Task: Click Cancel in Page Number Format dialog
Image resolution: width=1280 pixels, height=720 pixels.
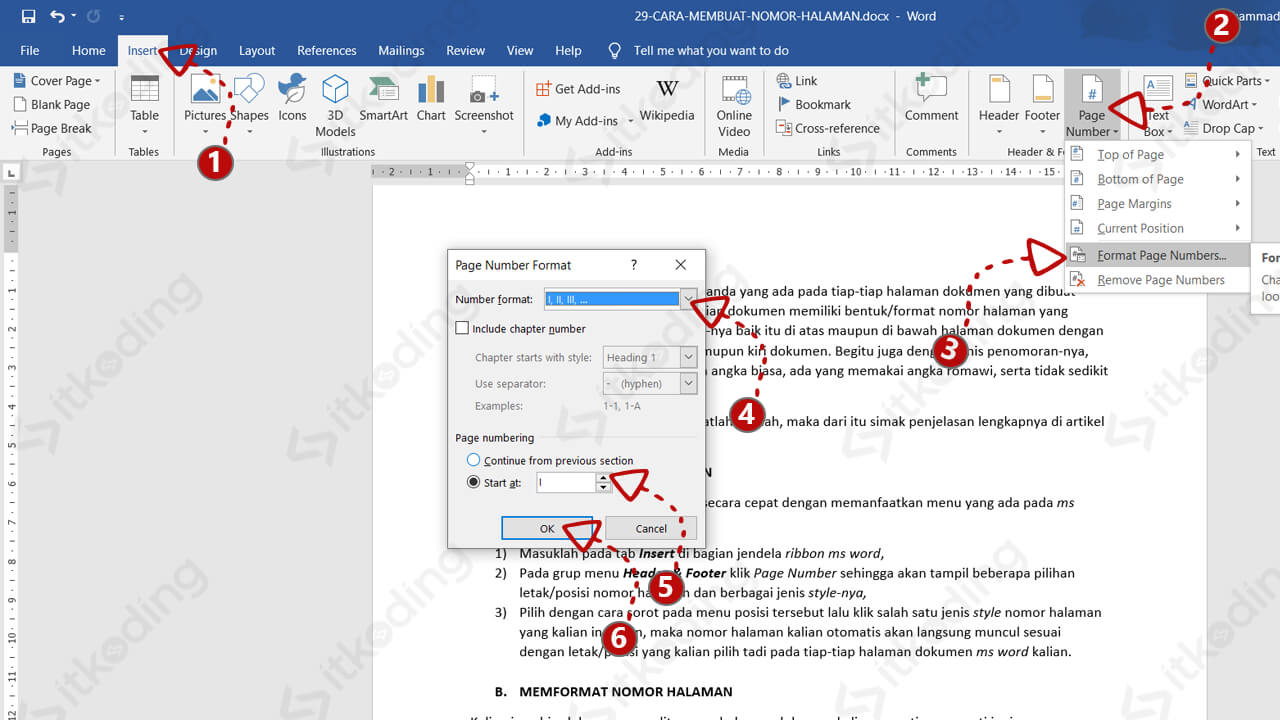Action: coord(651,528)
